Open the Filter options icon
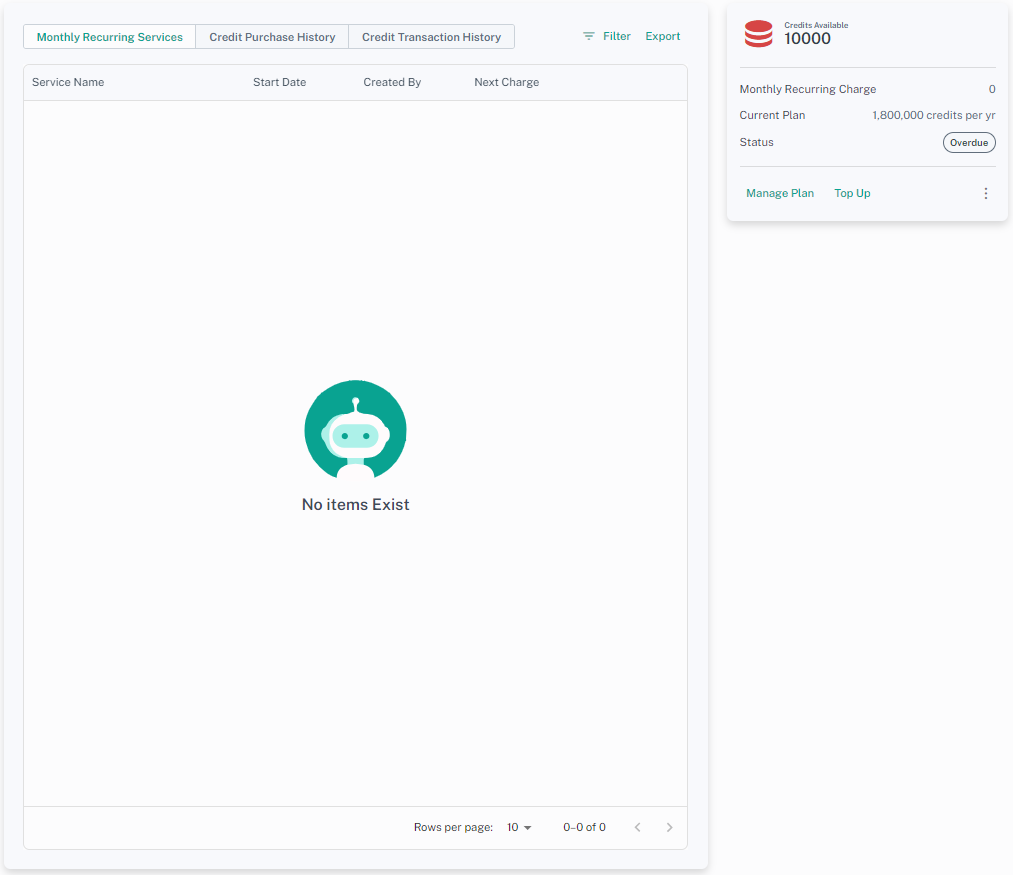This screenshot has width=1013, height=875. (589, 36)
